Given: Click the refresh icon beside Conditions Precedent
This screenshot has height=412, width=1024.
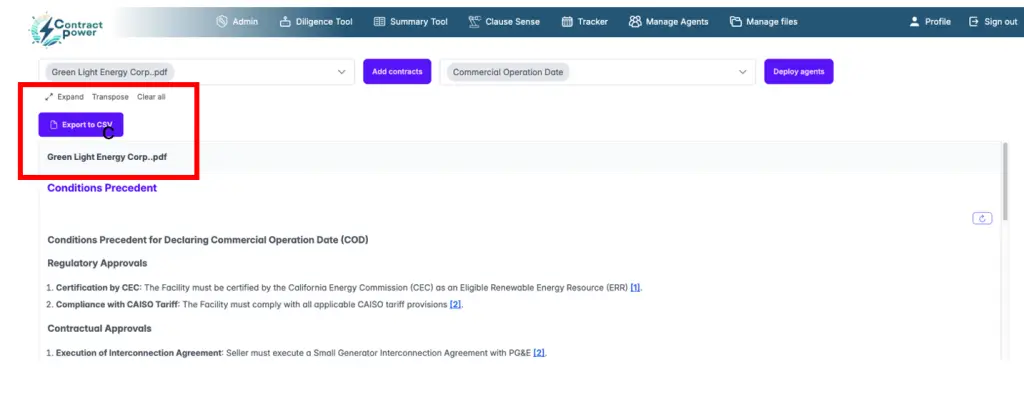Looking at the screenshot, I should click(981, 218).
